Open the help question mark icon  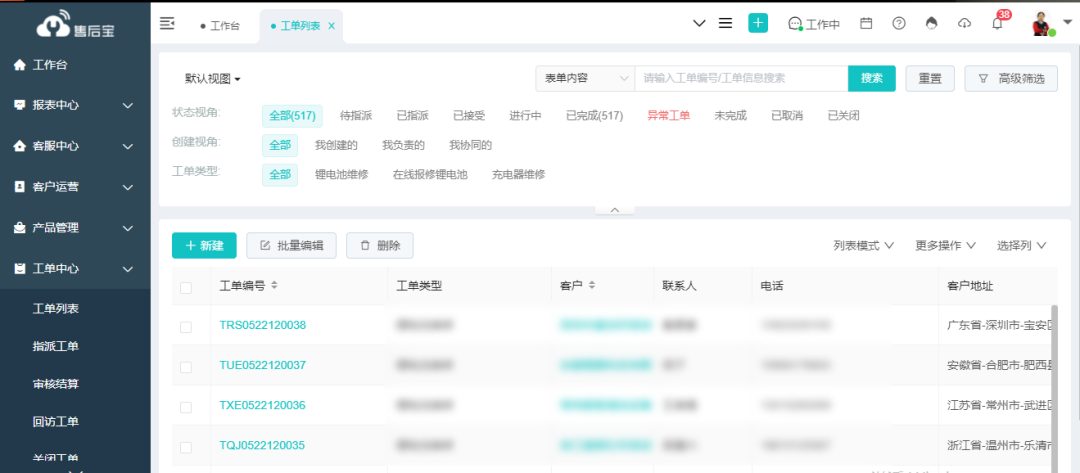pyautogui.click(x=899, y=24)
